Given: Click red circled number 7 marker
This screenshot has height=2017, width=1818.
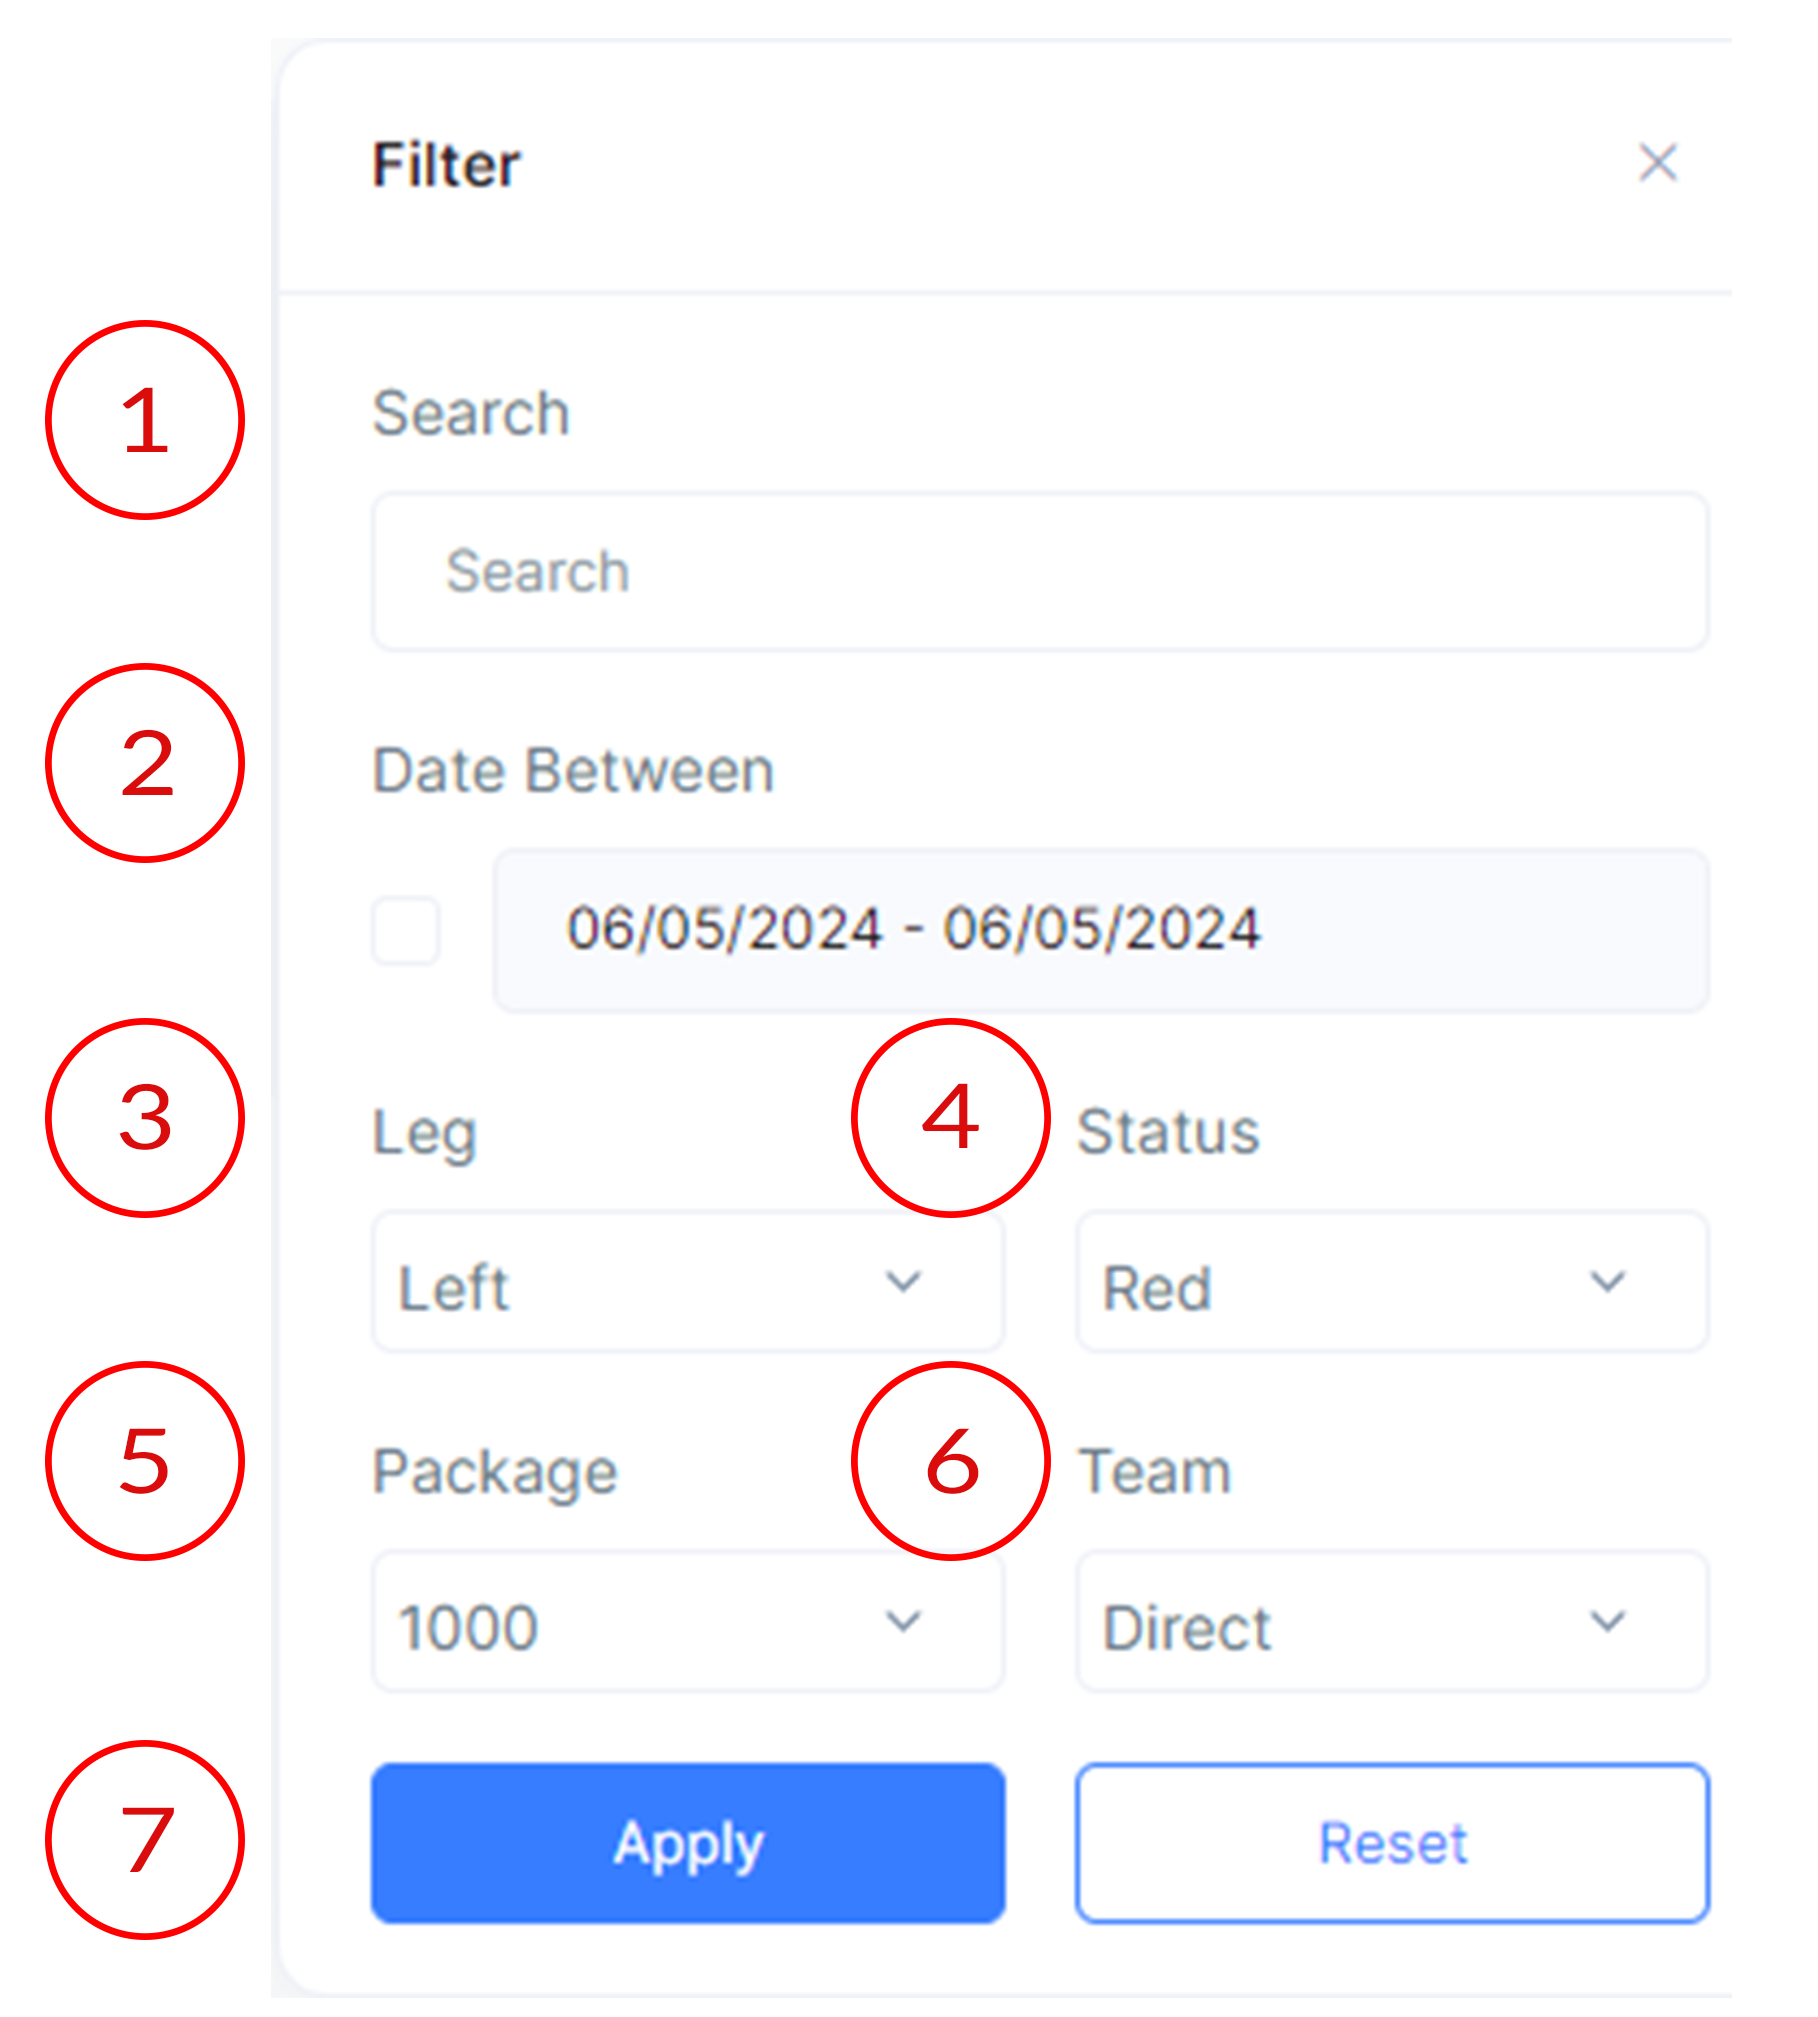Looking at the screenshot, I should click(x=145, y=1840).
